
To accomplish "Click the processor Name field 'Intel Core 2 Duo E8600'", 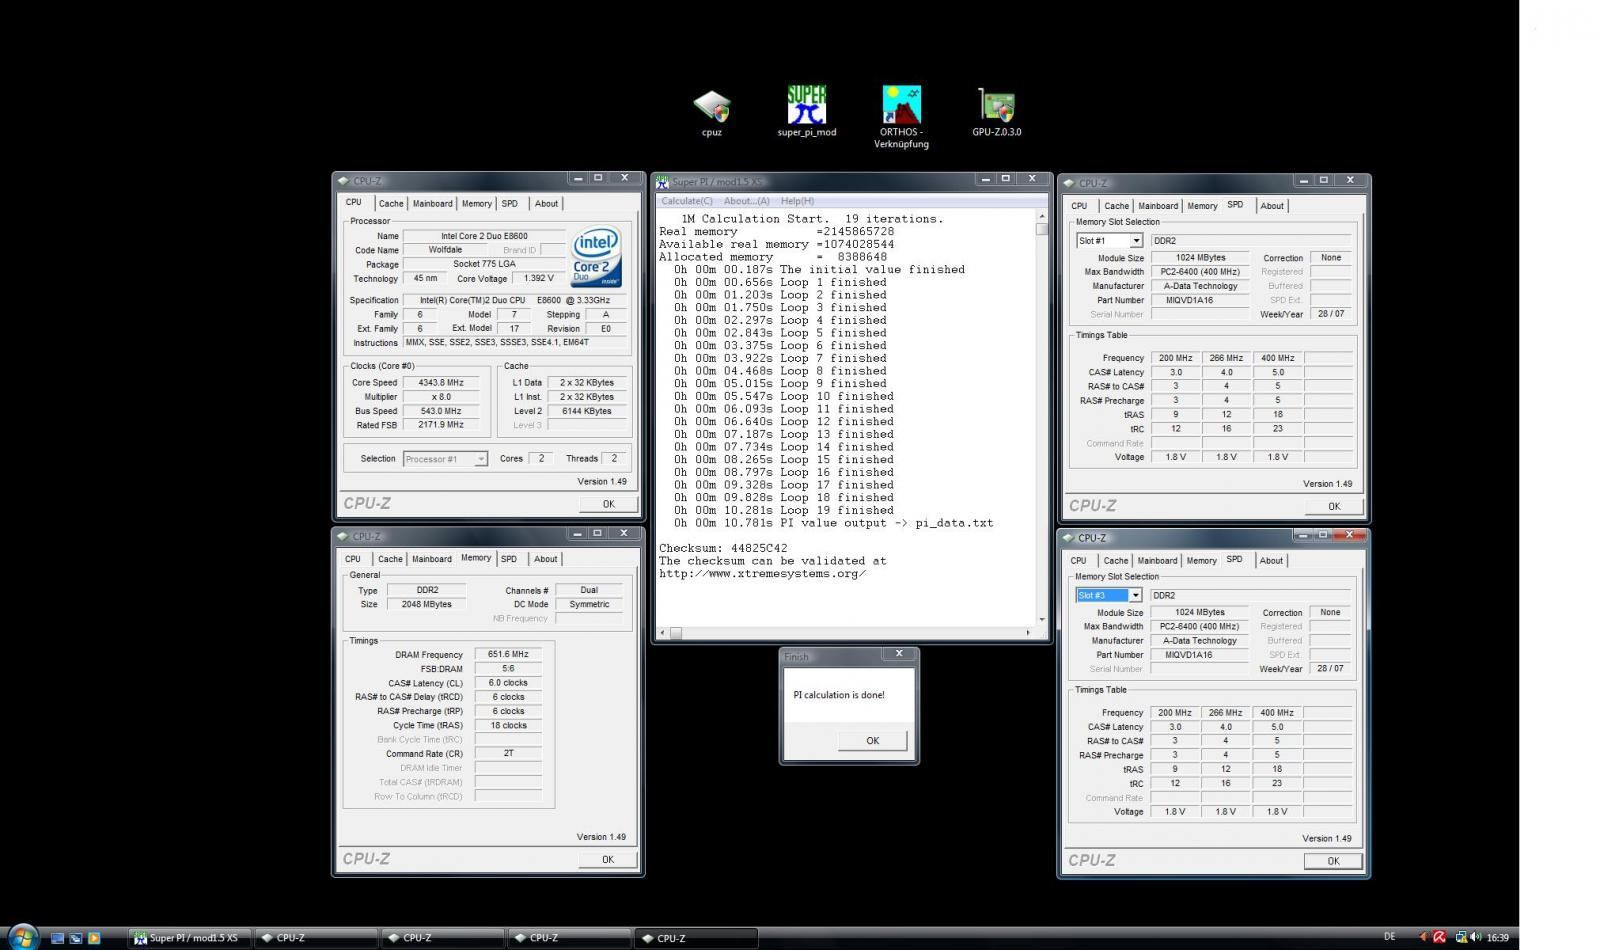I will [x=484, y=236].
